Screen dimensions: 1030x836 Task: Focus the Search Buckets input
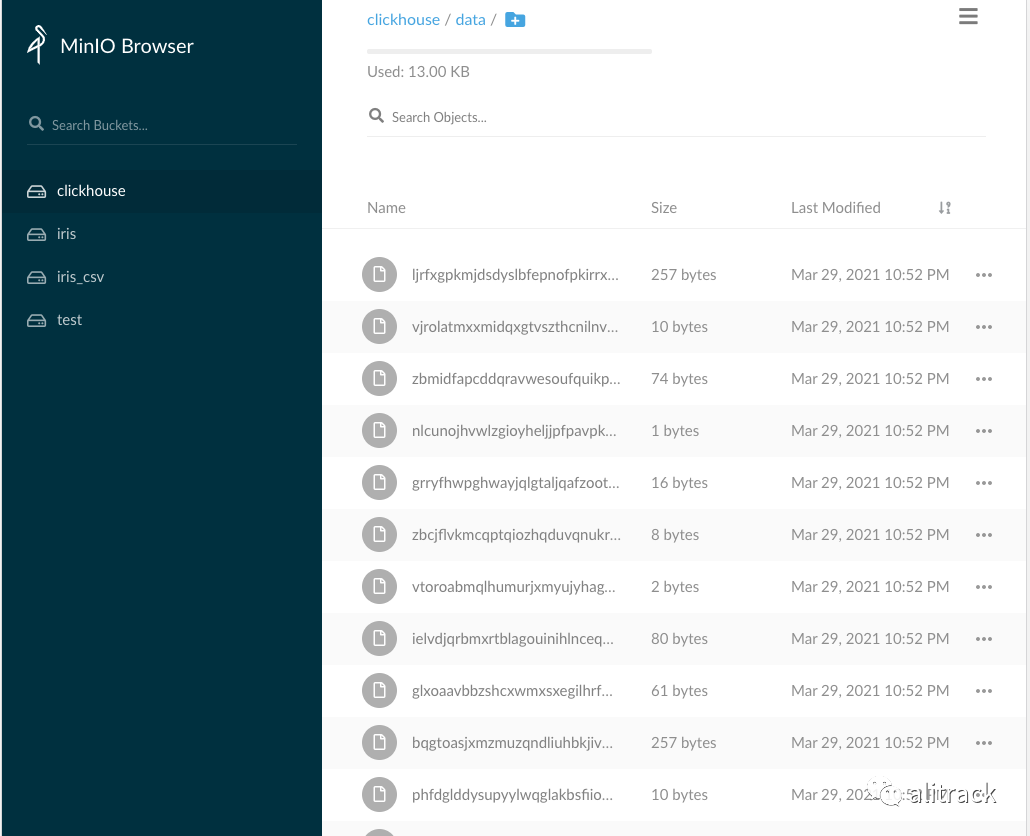170,125
